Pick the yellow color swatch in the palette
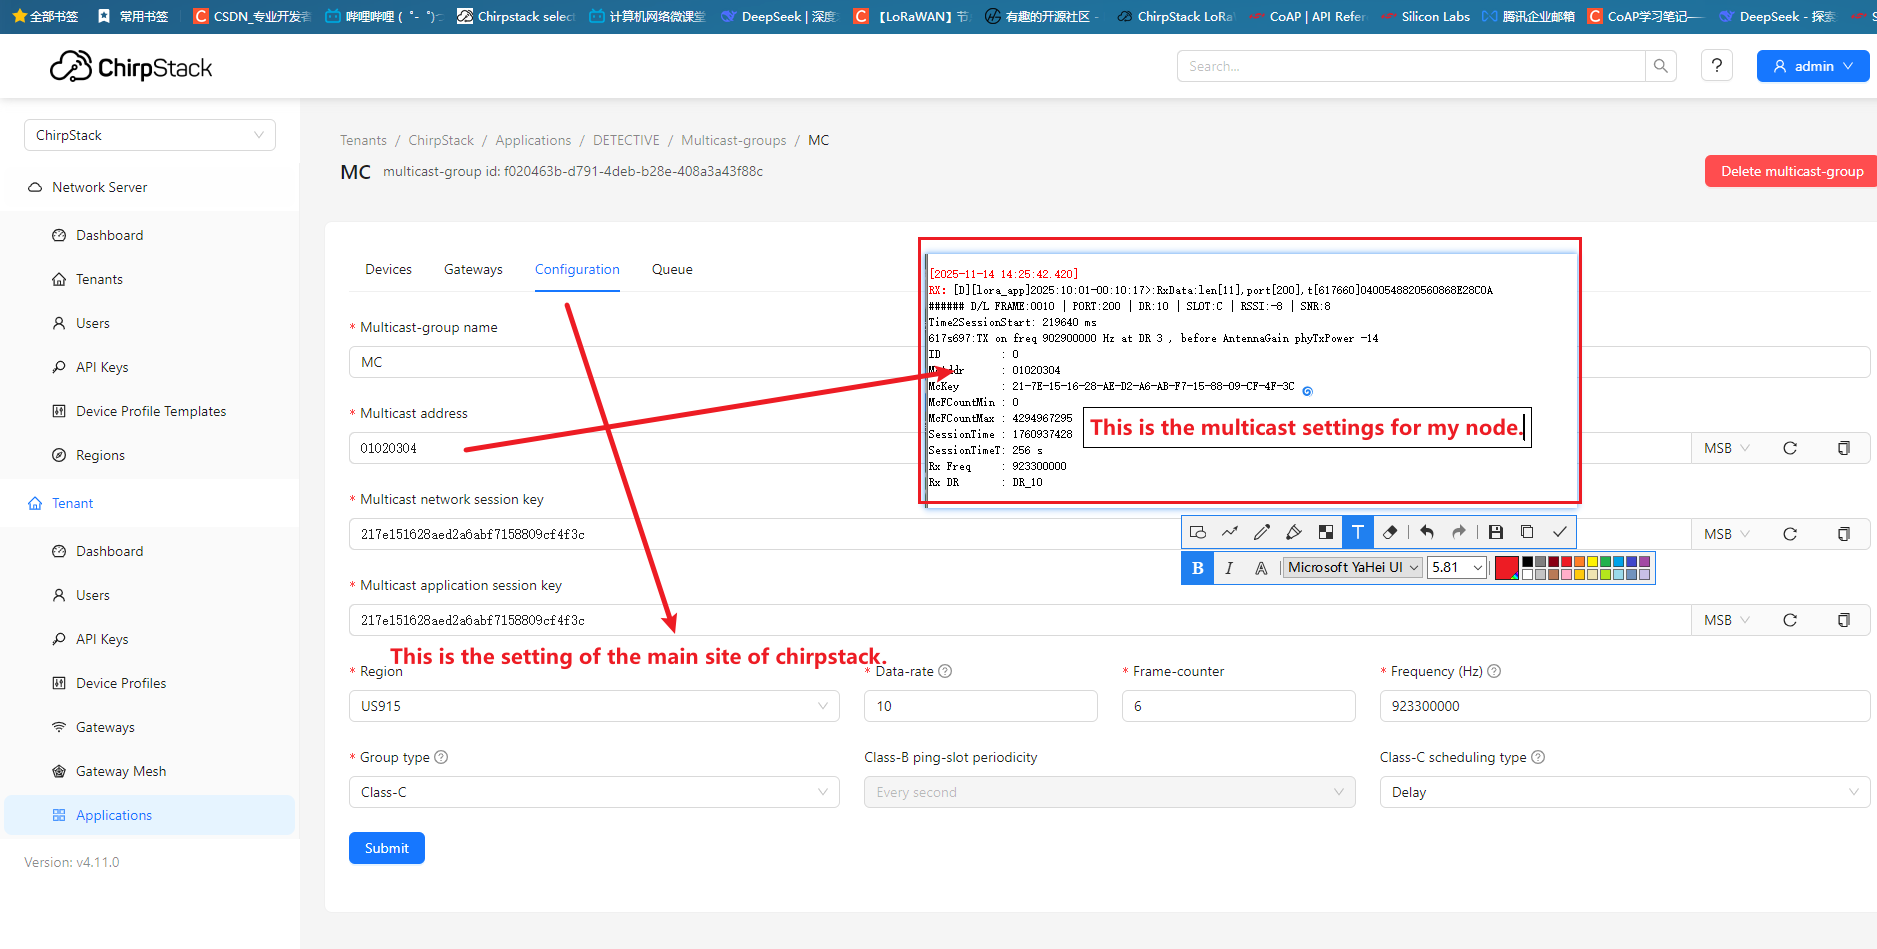 (x=1592, y=562)
